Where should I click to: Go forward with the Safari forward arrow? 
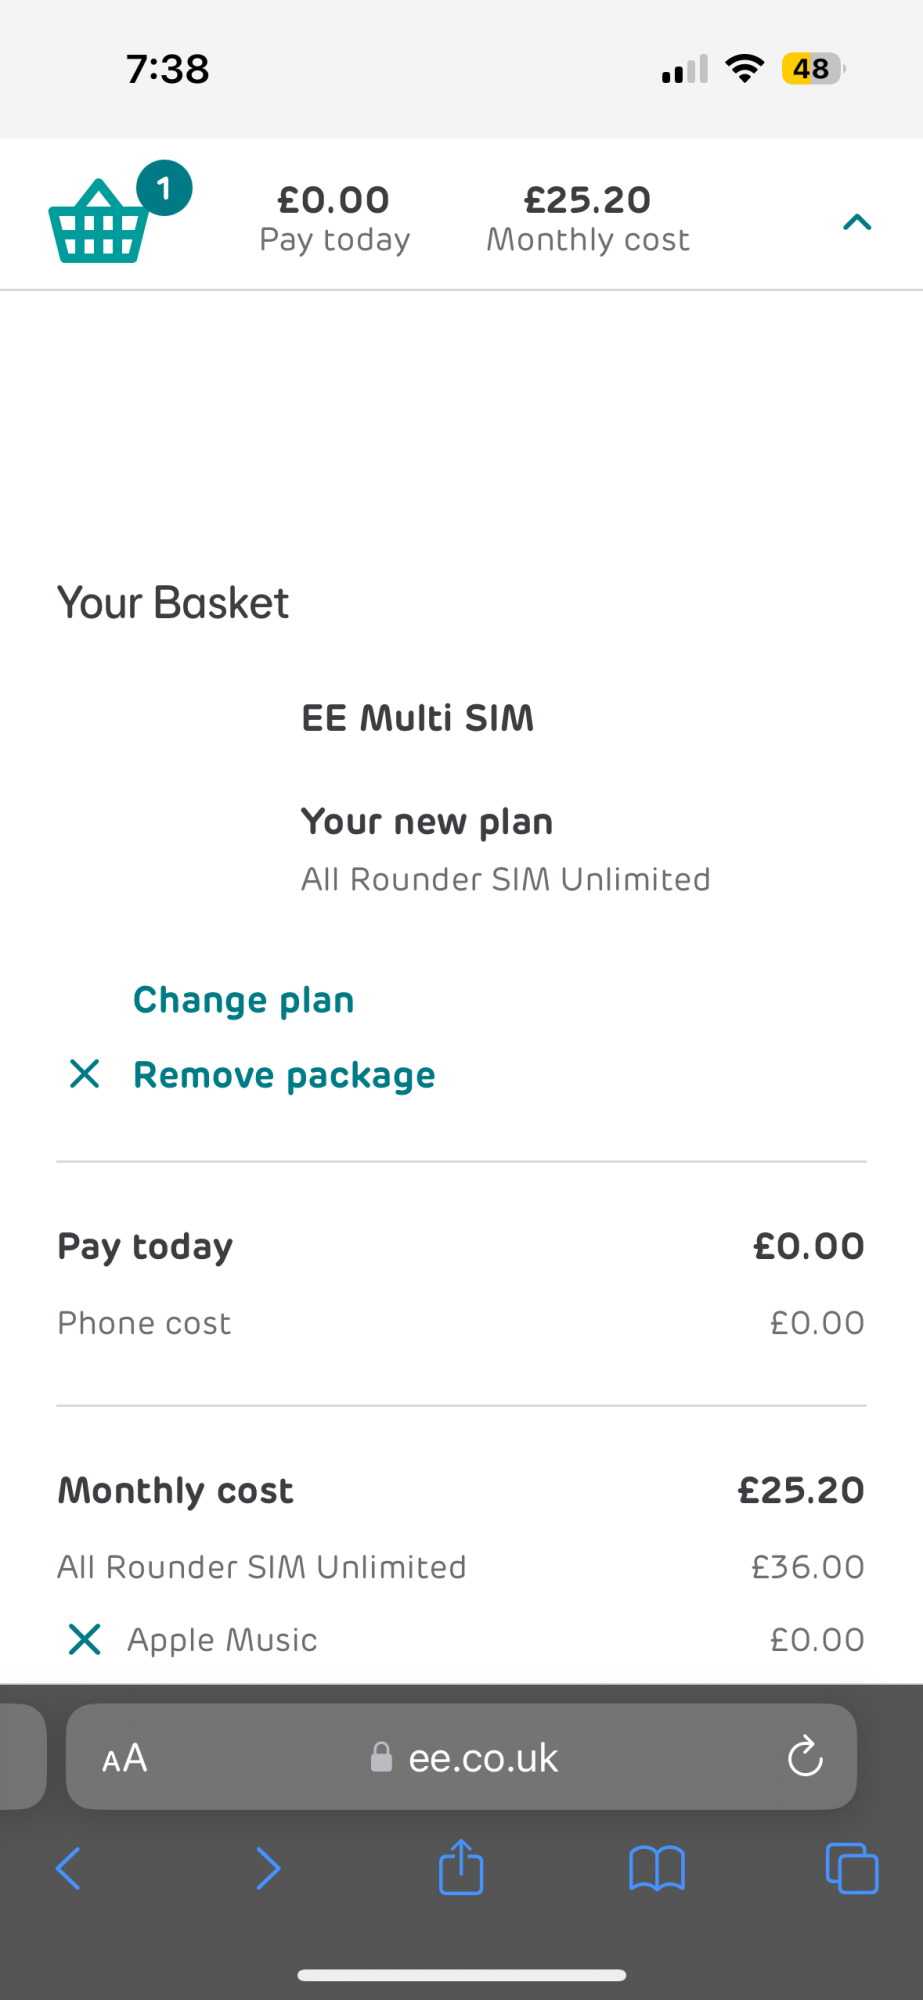(268, 1868)
